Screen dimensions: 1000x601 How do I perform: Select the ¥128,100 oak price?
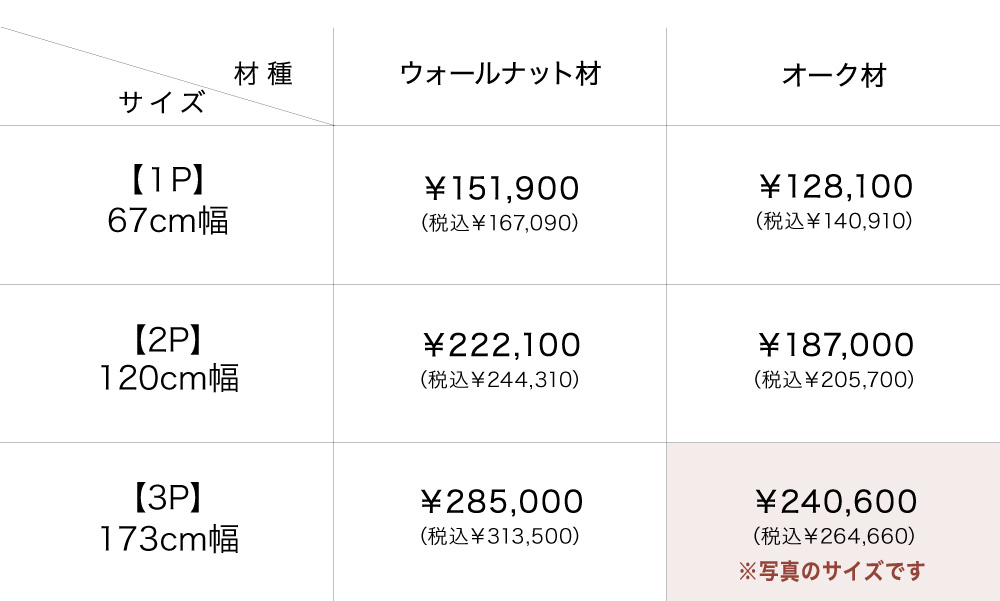[834, 187]
